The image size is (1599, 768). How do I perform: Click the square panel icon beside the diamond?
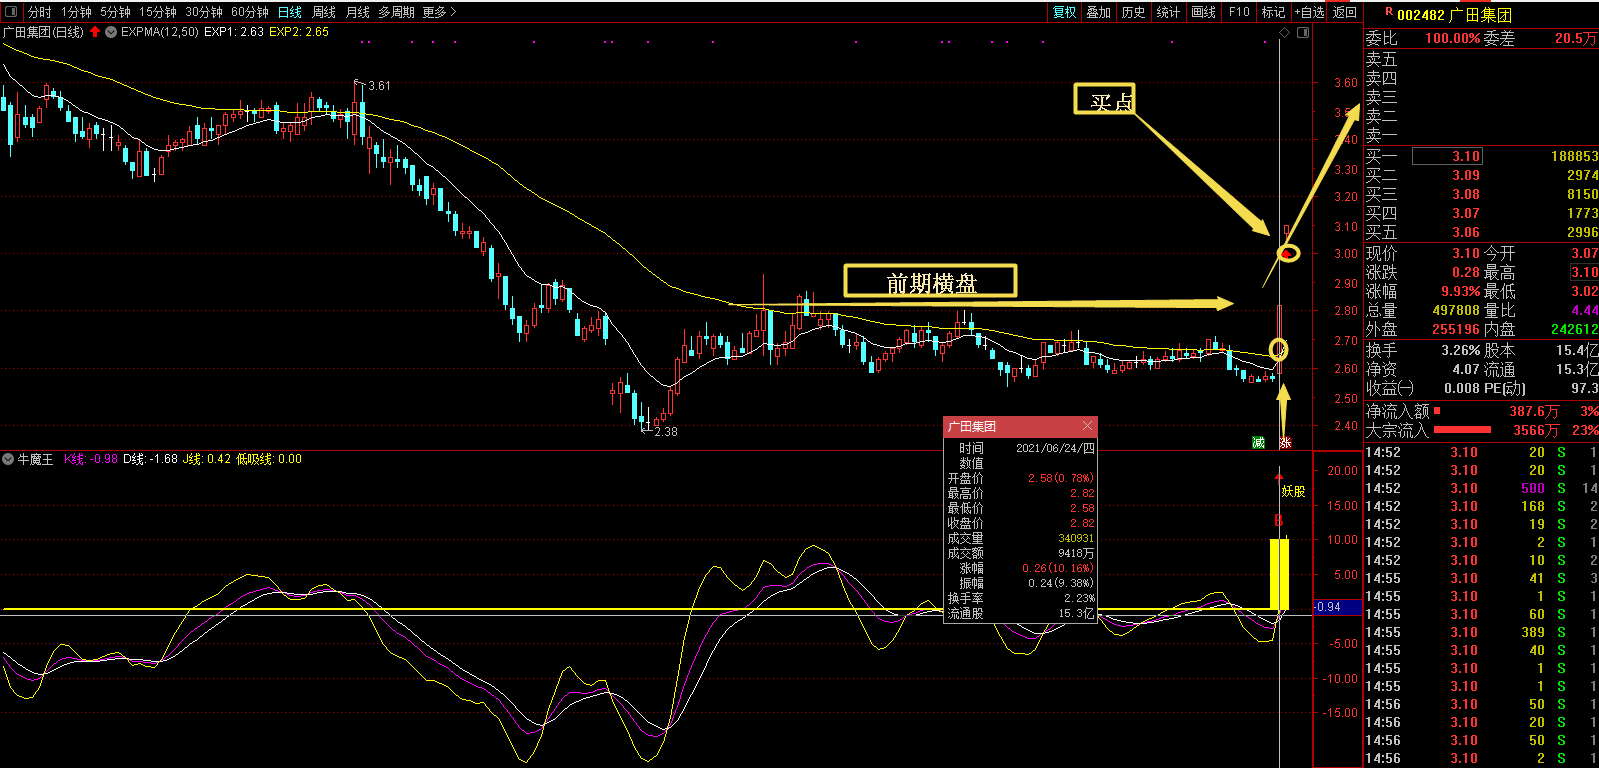[1302, 33]
